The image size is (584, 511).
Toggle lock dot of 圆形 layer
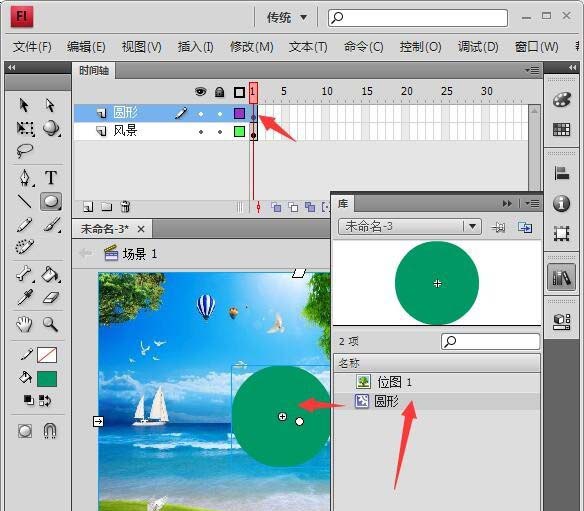(x=220, y=114)
